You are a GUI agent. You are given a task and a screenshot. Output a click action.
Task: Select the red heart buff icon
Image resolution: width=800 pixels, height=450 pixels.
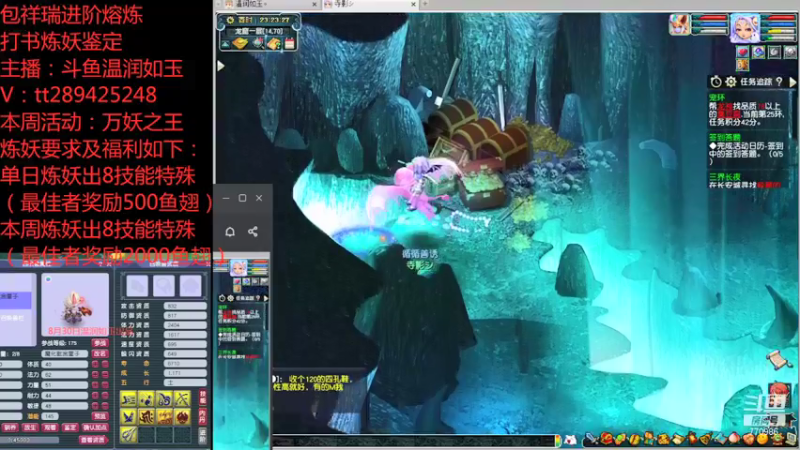(x=742, y=52)
